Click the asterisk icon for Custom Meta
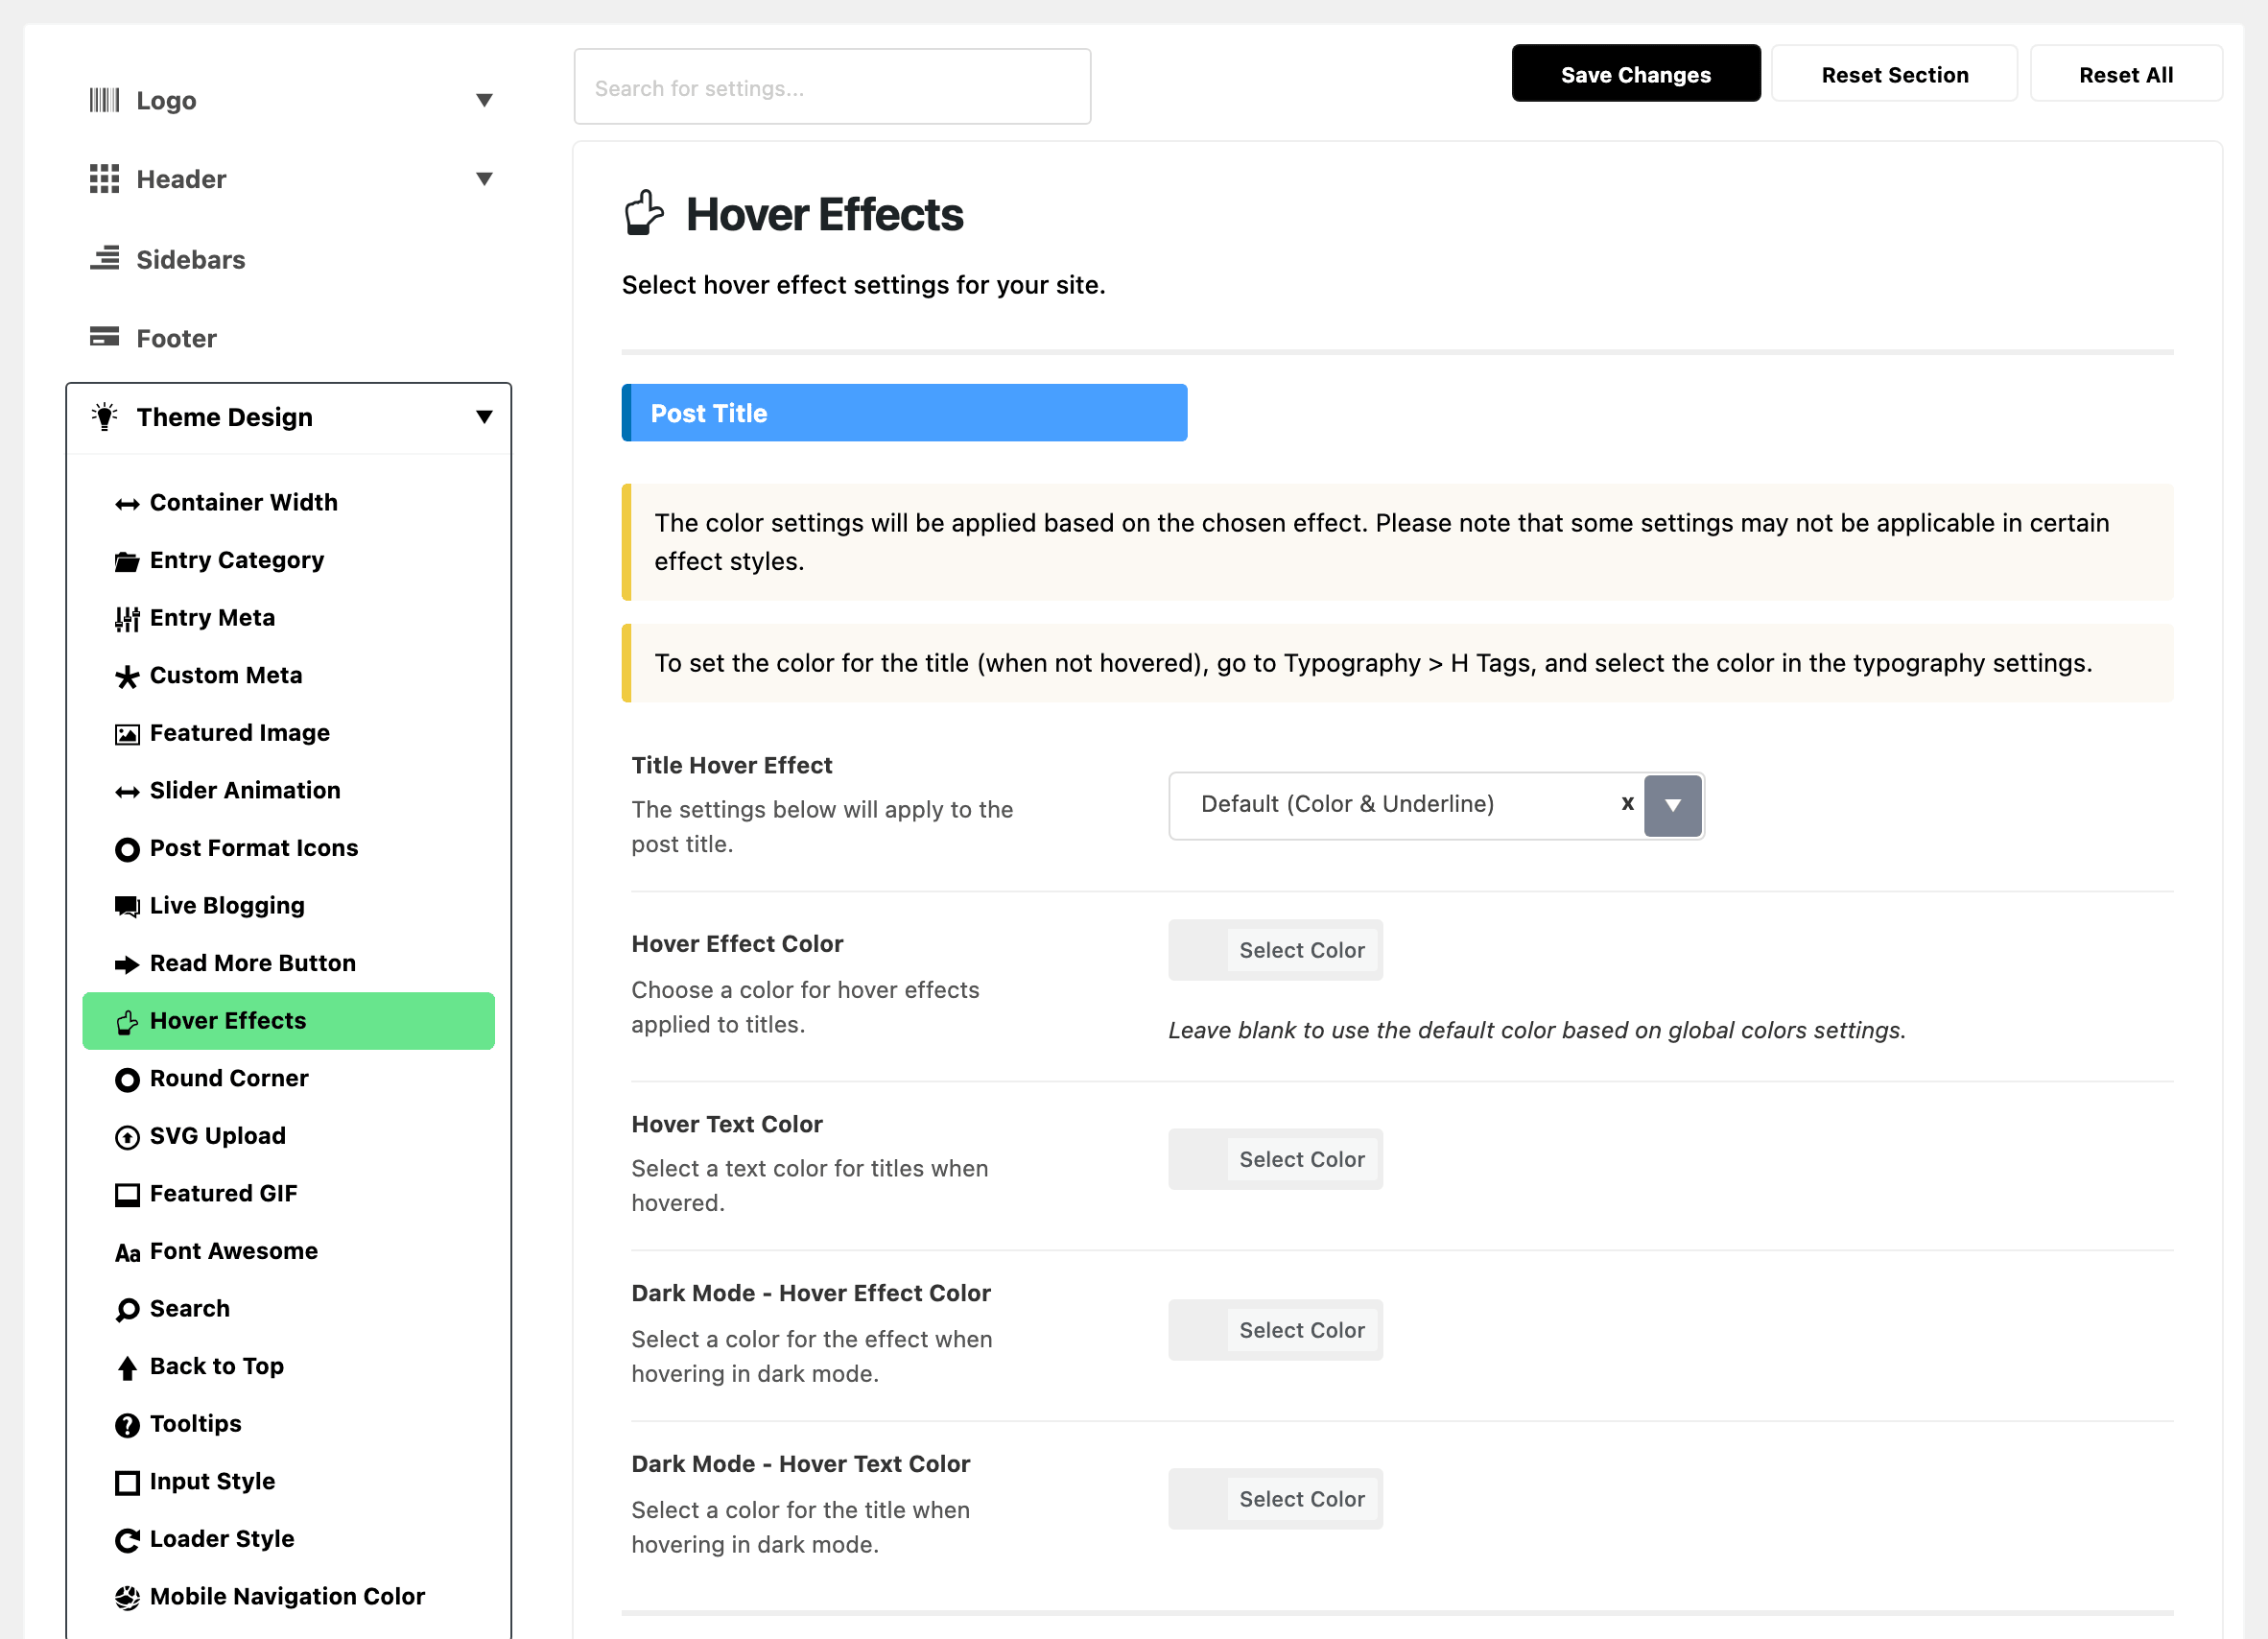 tap(127, 677)
